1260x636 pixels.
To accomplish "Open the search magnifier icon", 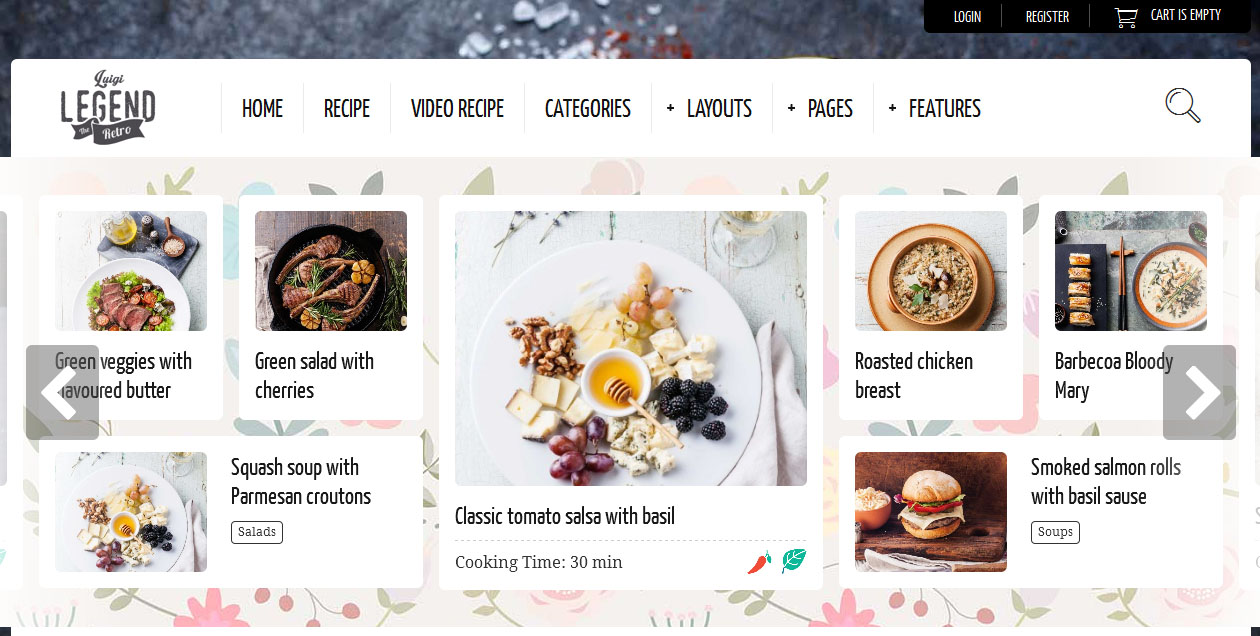I will tap(1183, 106).
